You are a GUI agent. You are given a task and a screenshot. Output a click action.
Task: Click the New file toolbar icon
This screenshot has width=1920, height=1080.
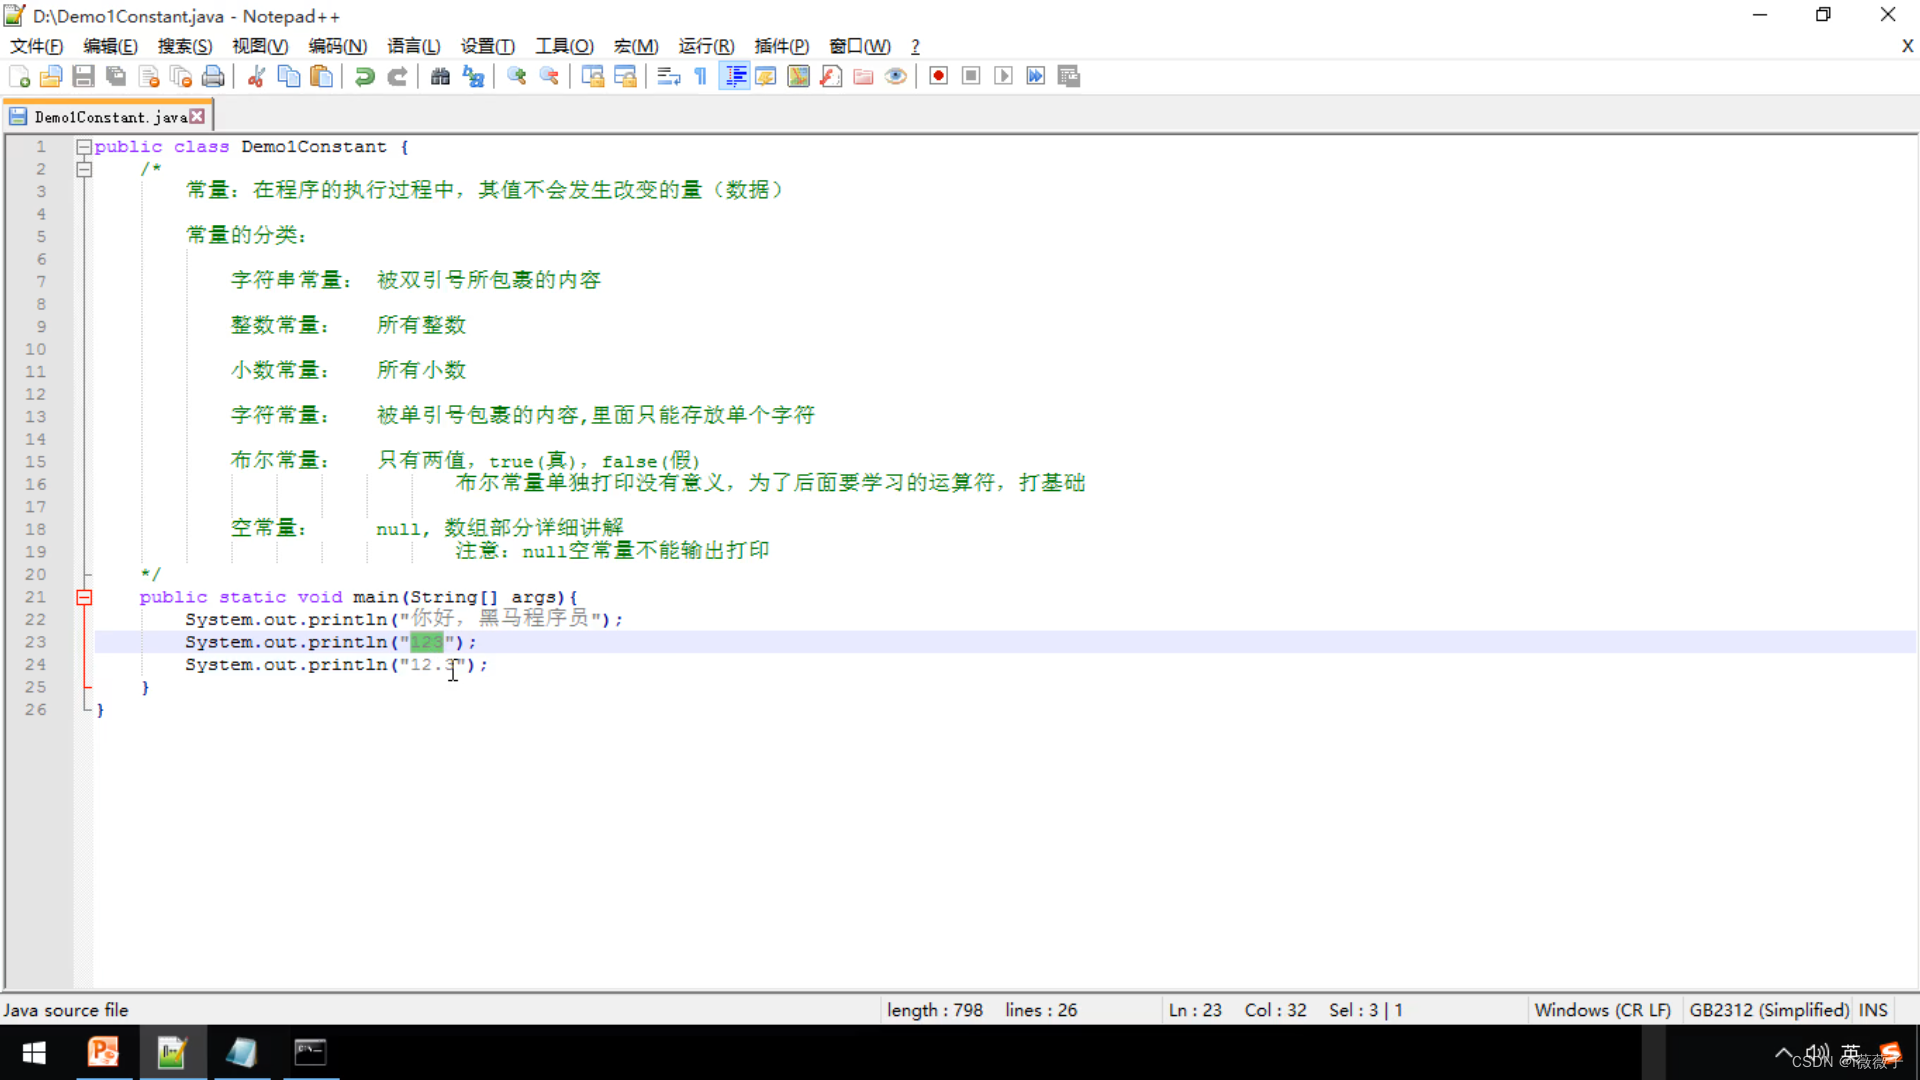point(19,76)
